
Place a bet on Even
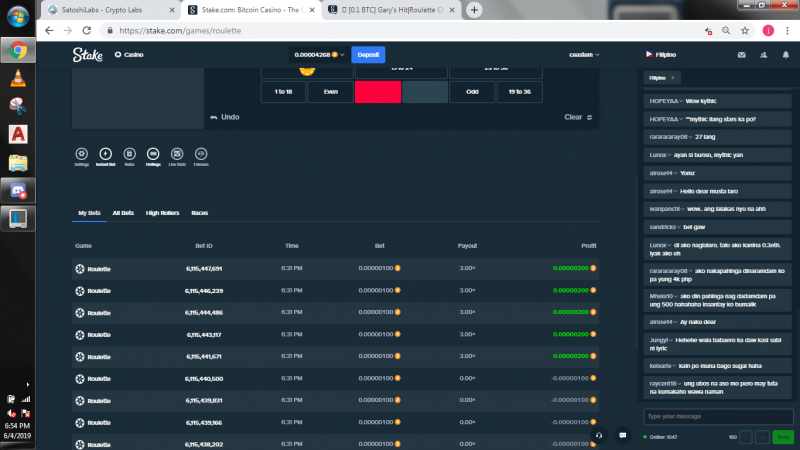click(331, 92)
